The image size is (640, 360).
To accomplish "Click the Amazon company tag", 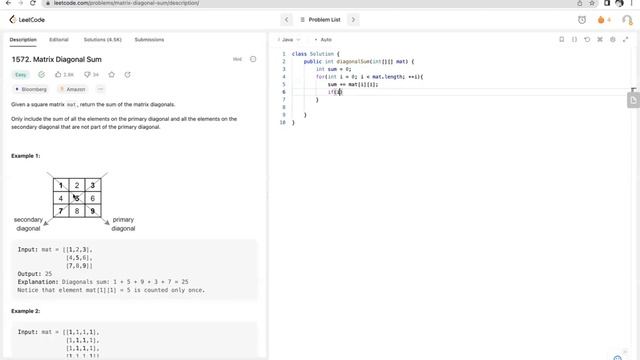I will pos(72,89).
